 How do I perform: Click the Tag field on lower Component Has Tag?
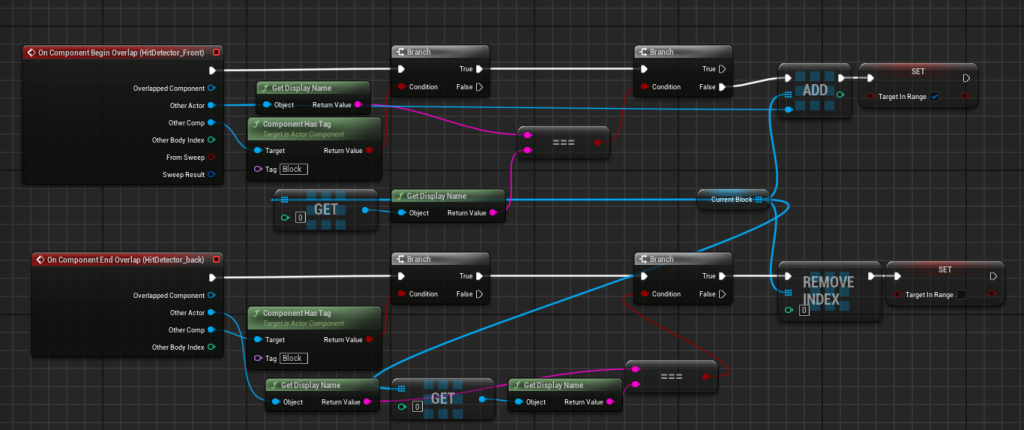pos(293,358)
